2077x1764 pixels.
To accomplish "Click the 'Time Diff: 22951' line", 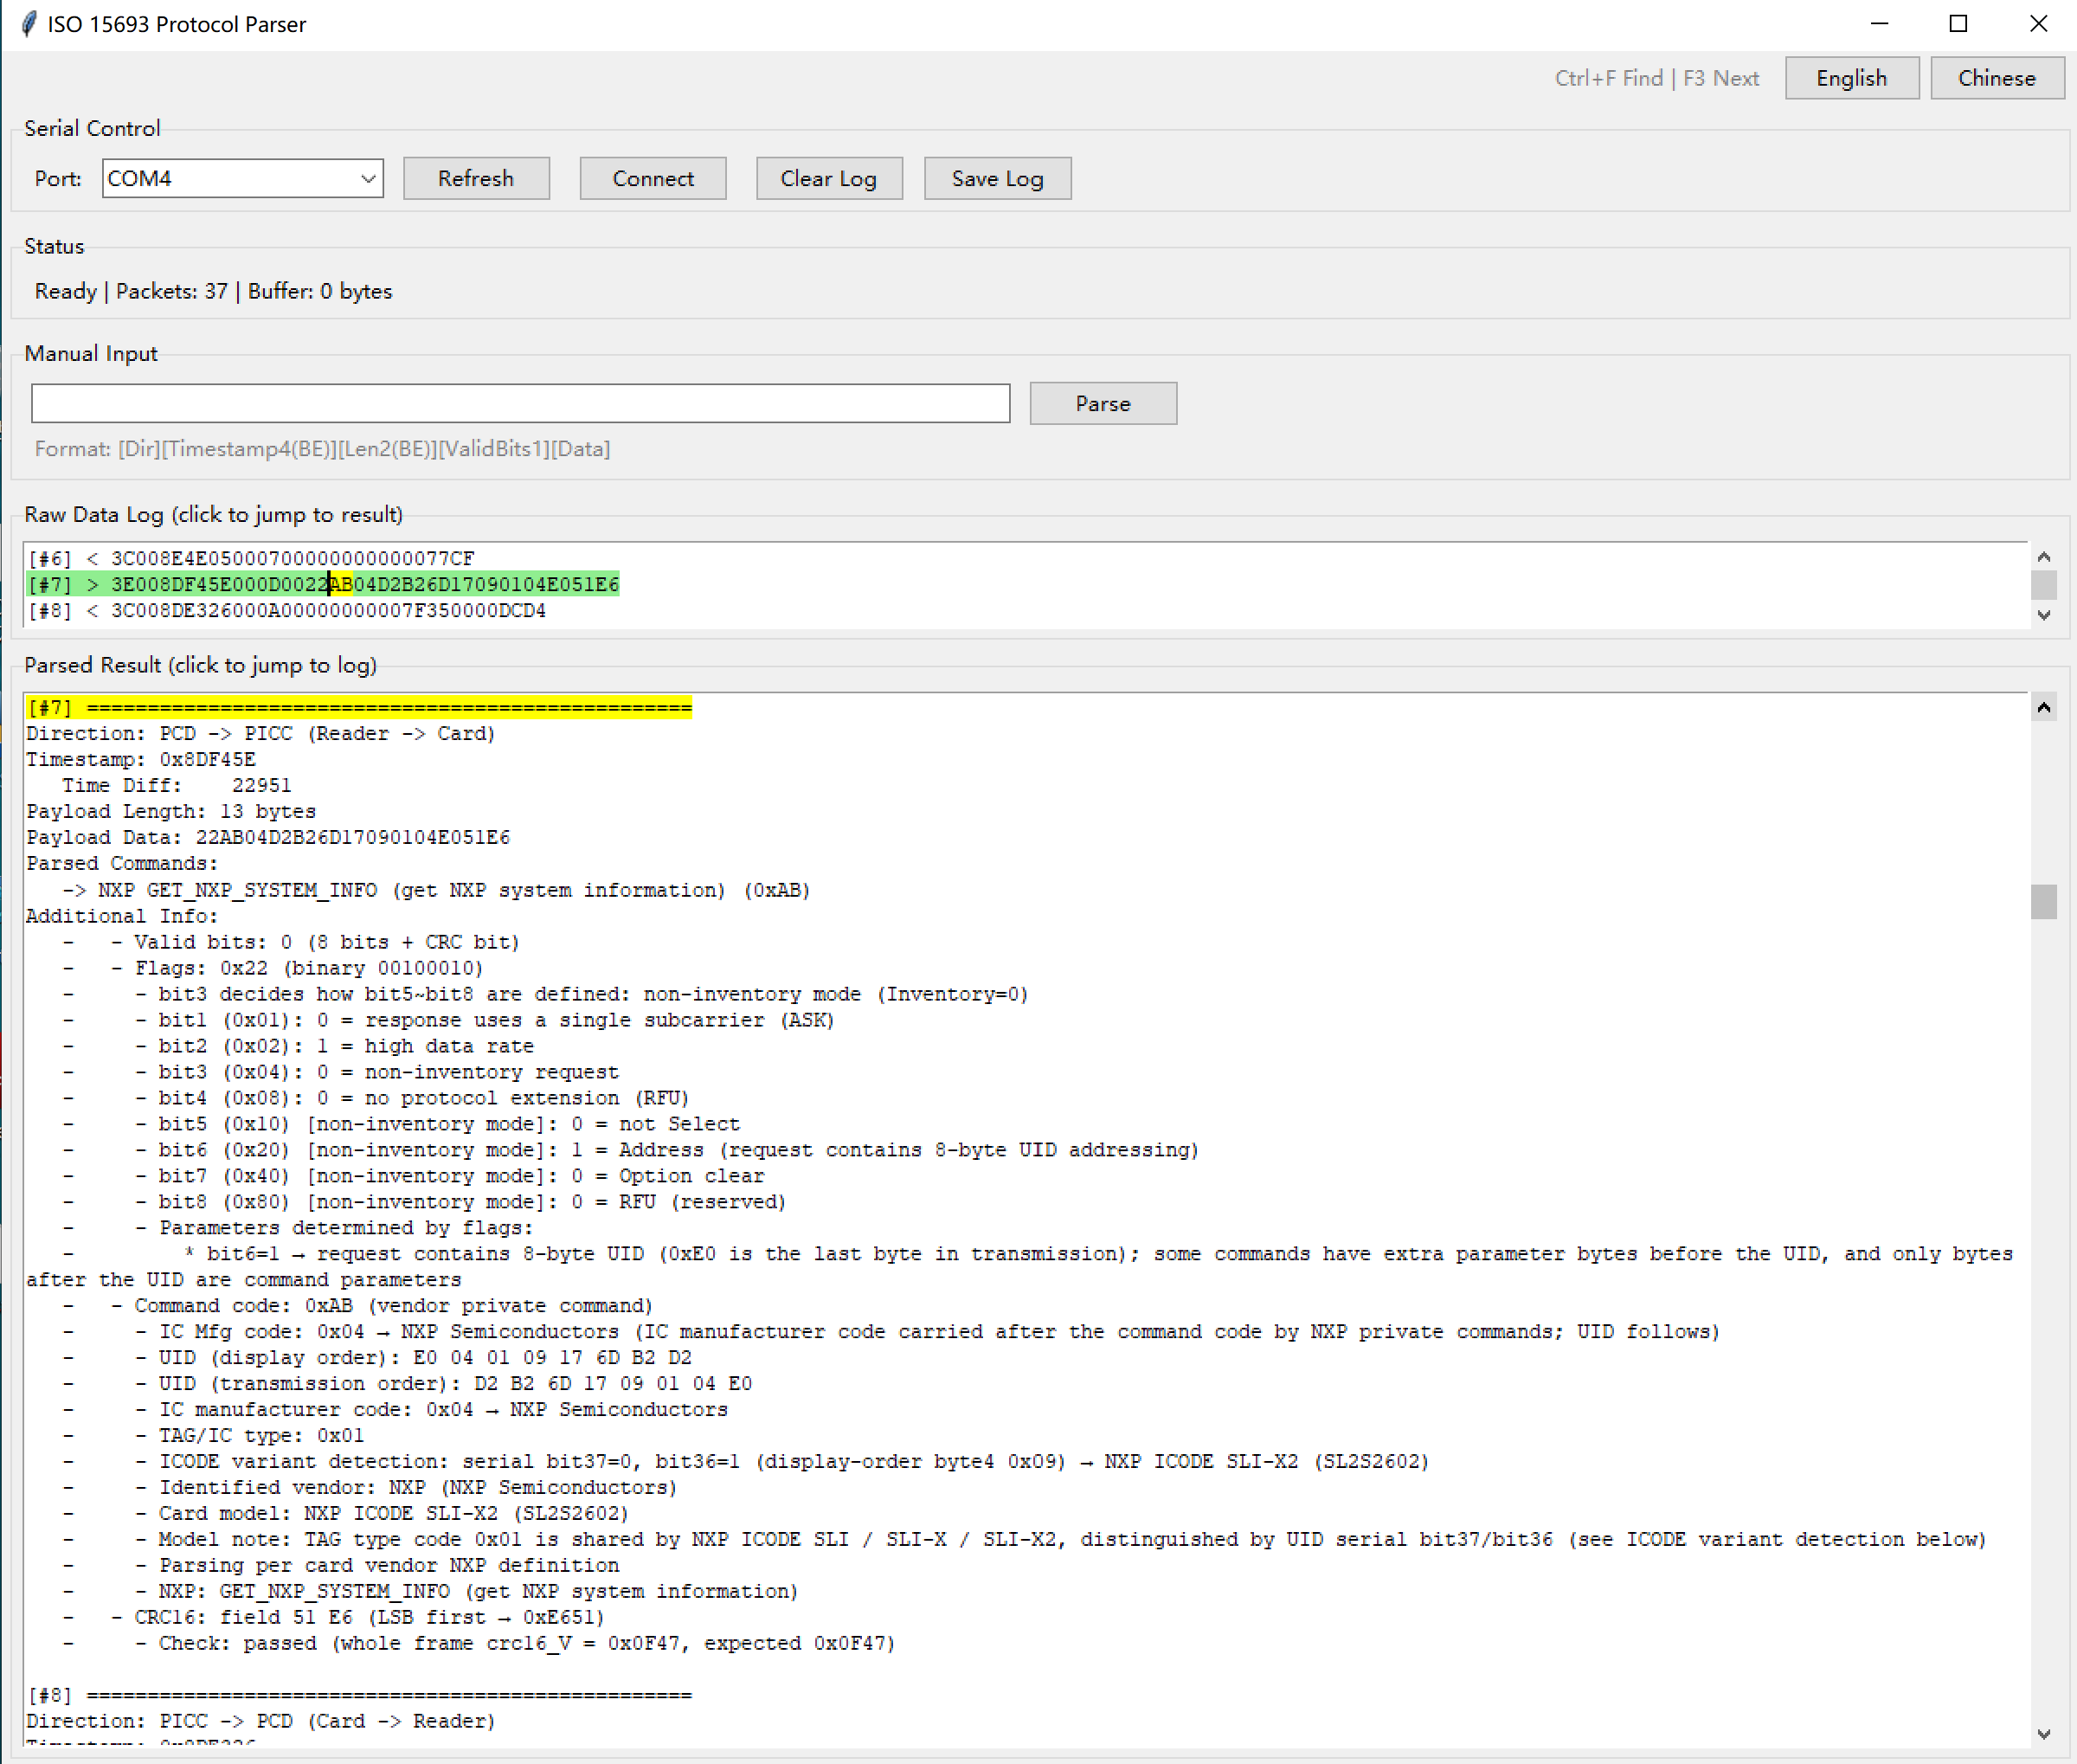I will click(x=177, y=785).
